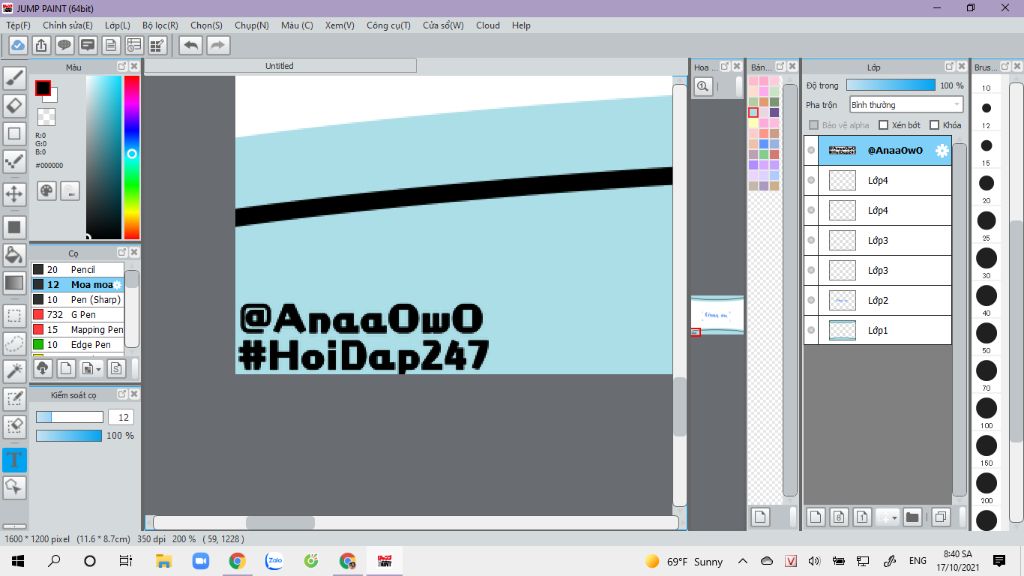1024x576 pixels.
Task: Click the brush size value field 12
Action: pos(123,417)
